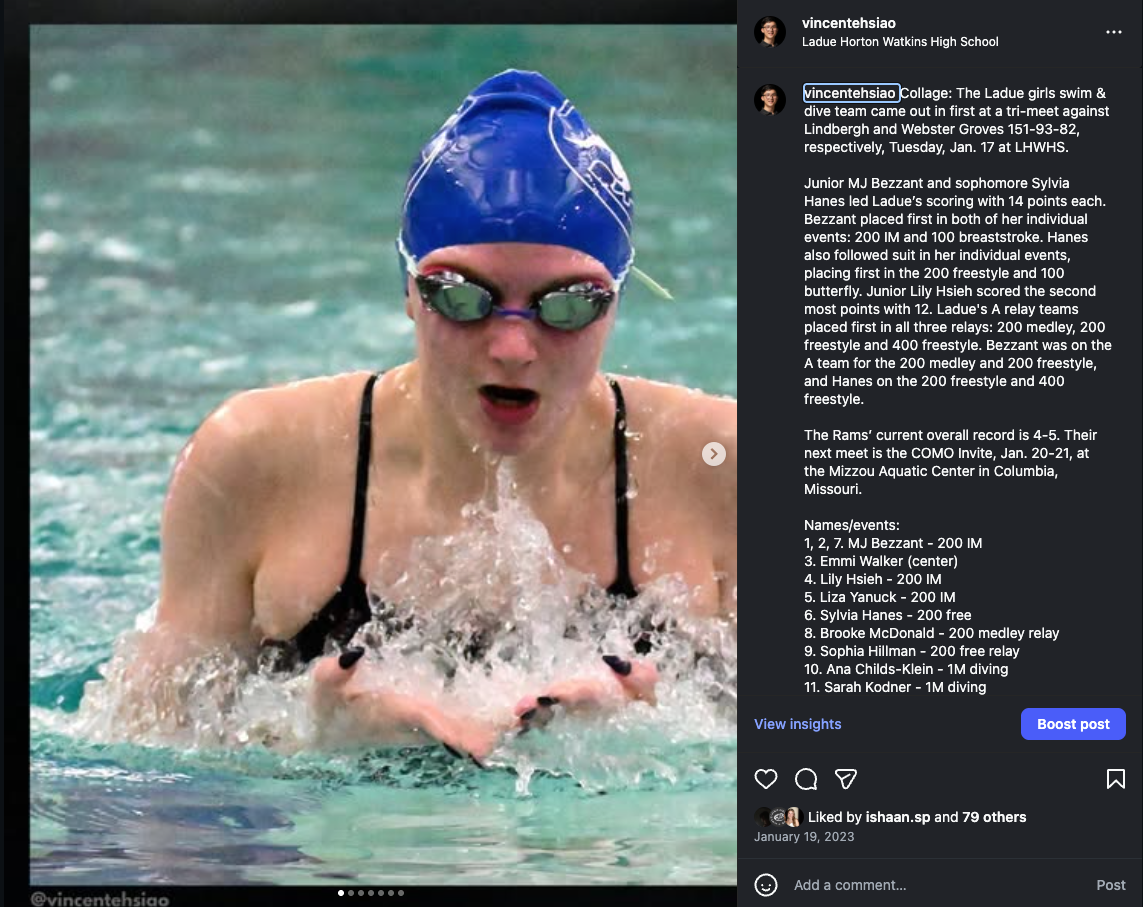Jump to last carousel dot indicator
The height and width of the screenshot is (907, 1143).
pos(401,893)
